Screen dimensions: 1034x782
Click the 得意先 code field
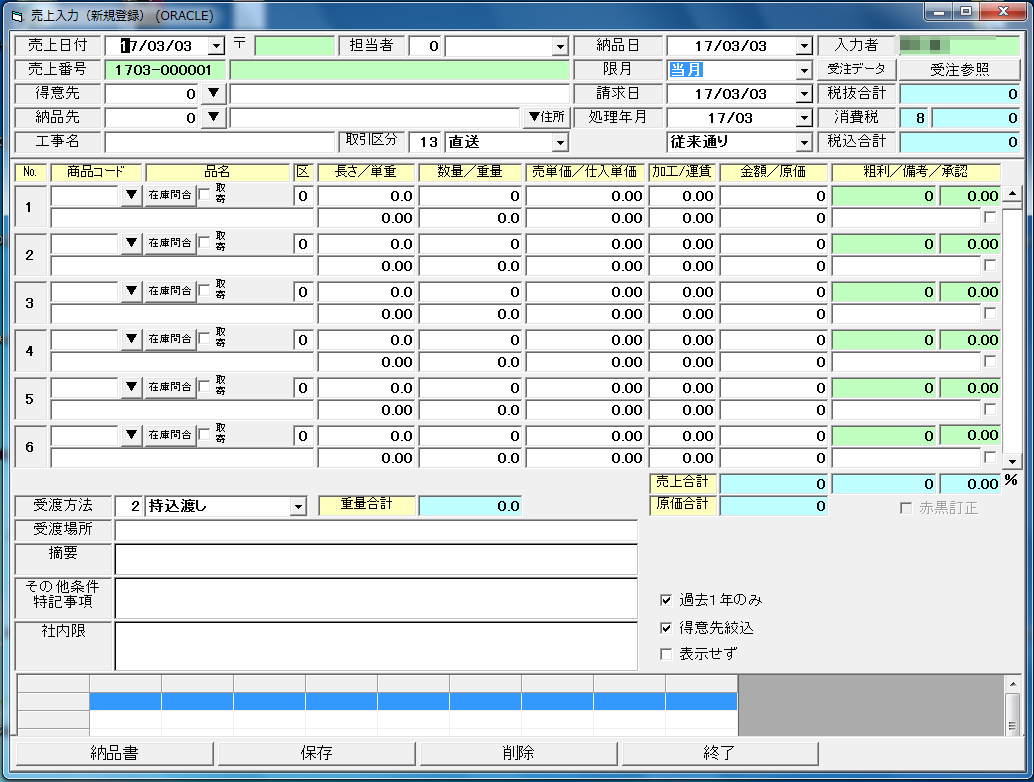(152, 94)
